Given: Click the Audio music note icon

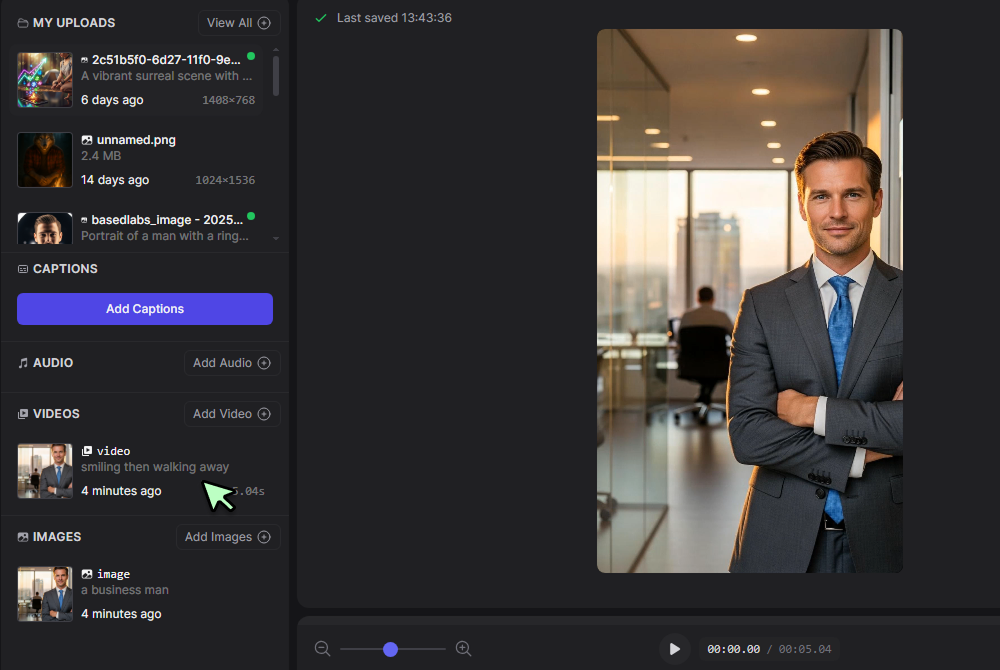Looking at the screenshot, I should (x=23, y=363).
